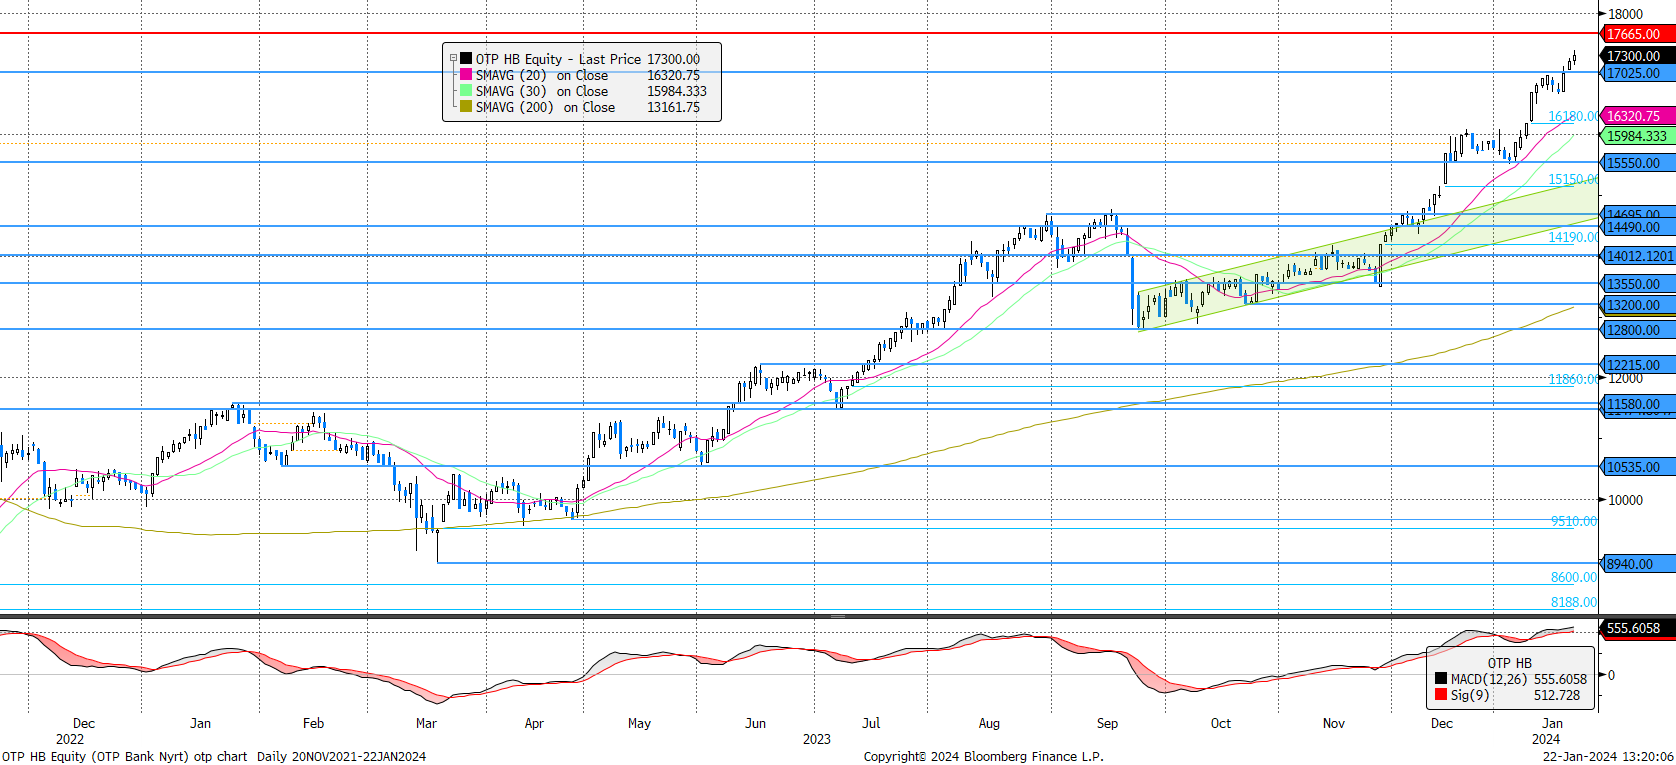This screenshot has height=765, width=1676.
Task: Click the black OTP HB Equity legend swatch
Action: 466,59
